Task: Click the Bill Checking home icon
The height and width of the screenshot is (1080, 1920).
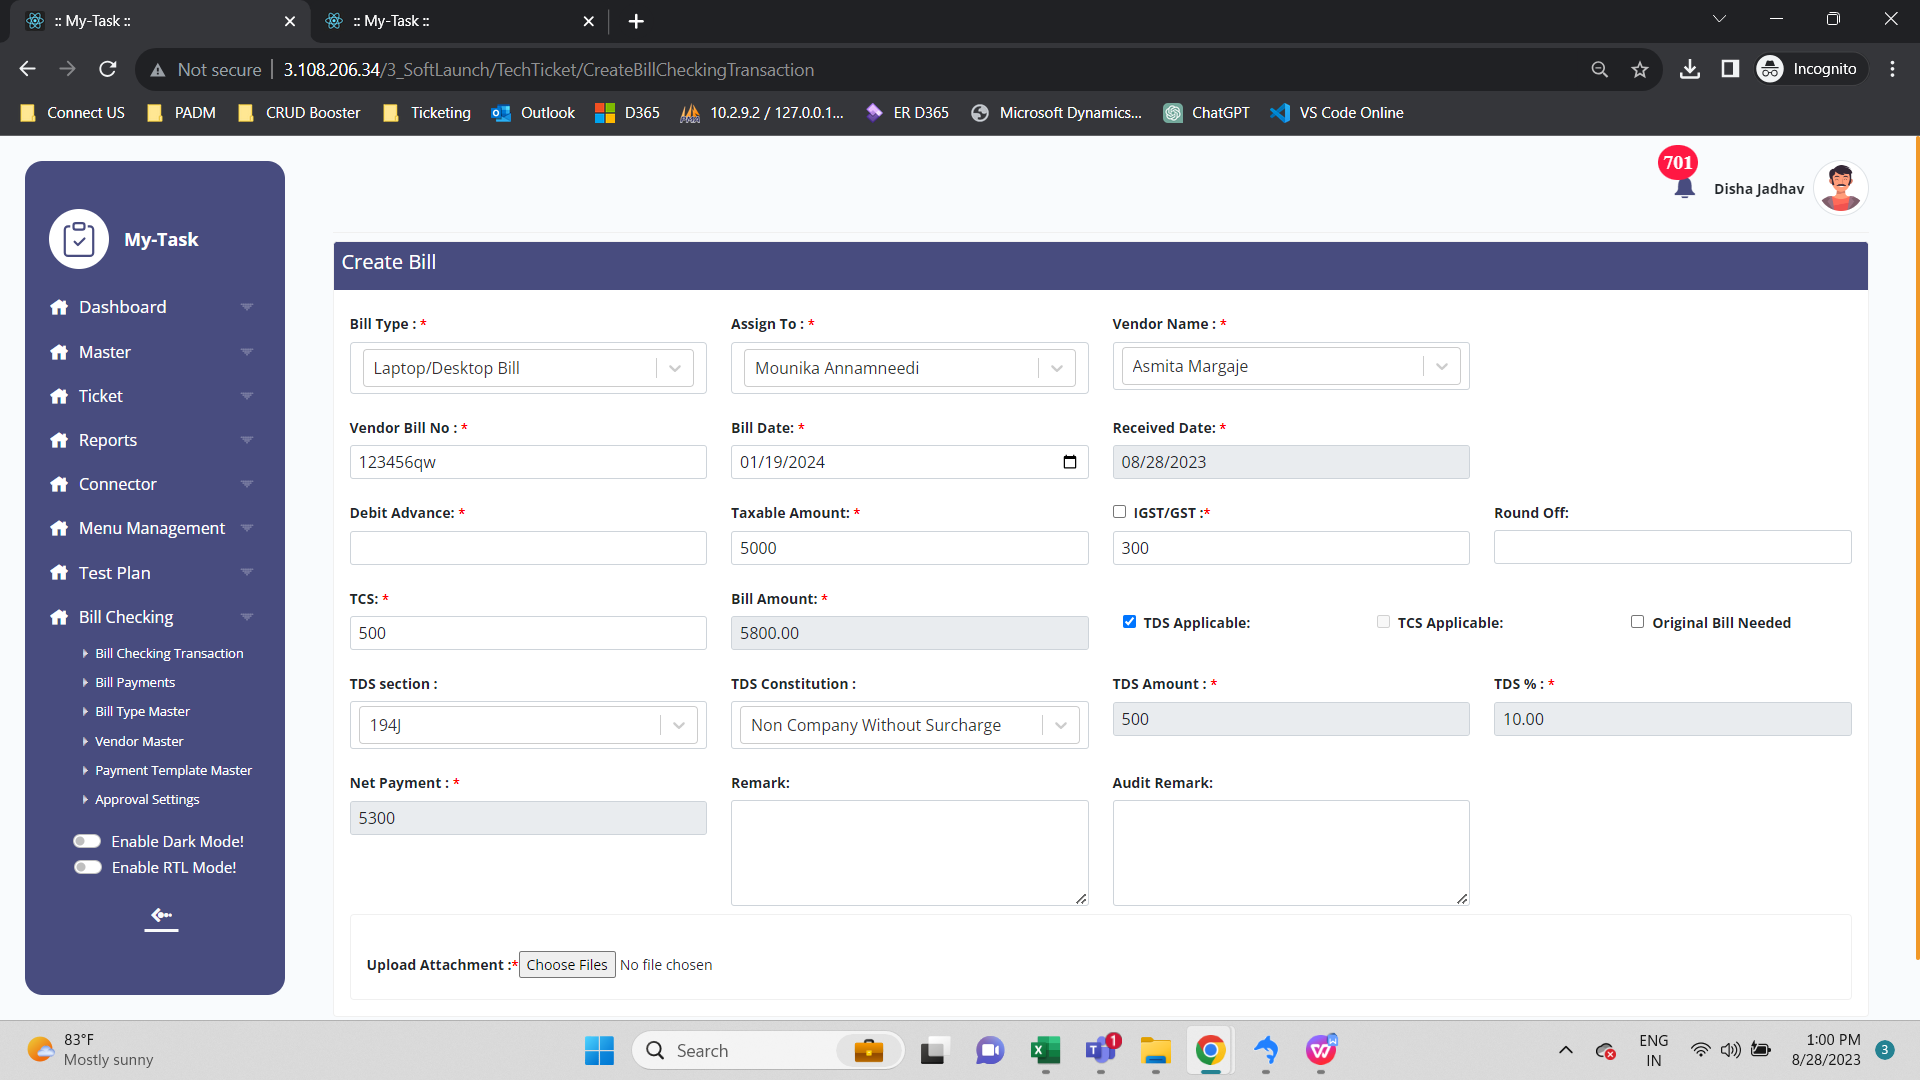Action: [x=59, y=617]
